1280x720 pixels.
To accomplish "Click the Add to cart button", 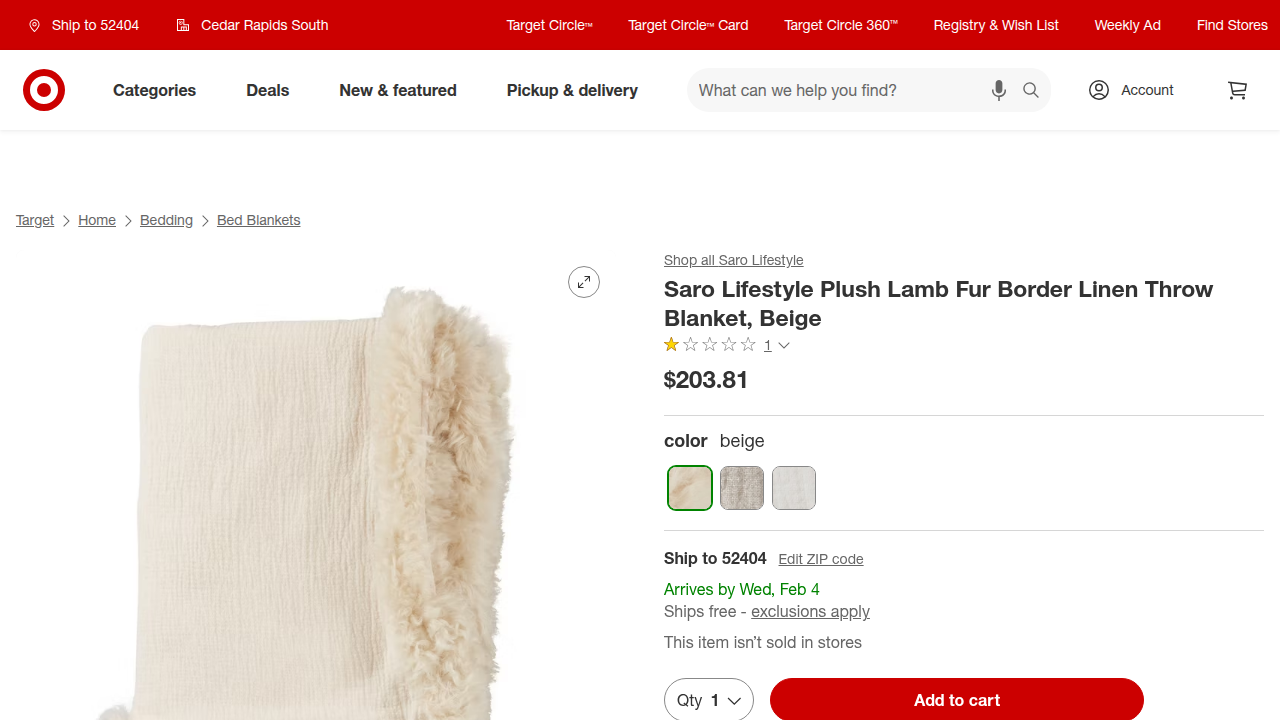I will coord(956,700).
